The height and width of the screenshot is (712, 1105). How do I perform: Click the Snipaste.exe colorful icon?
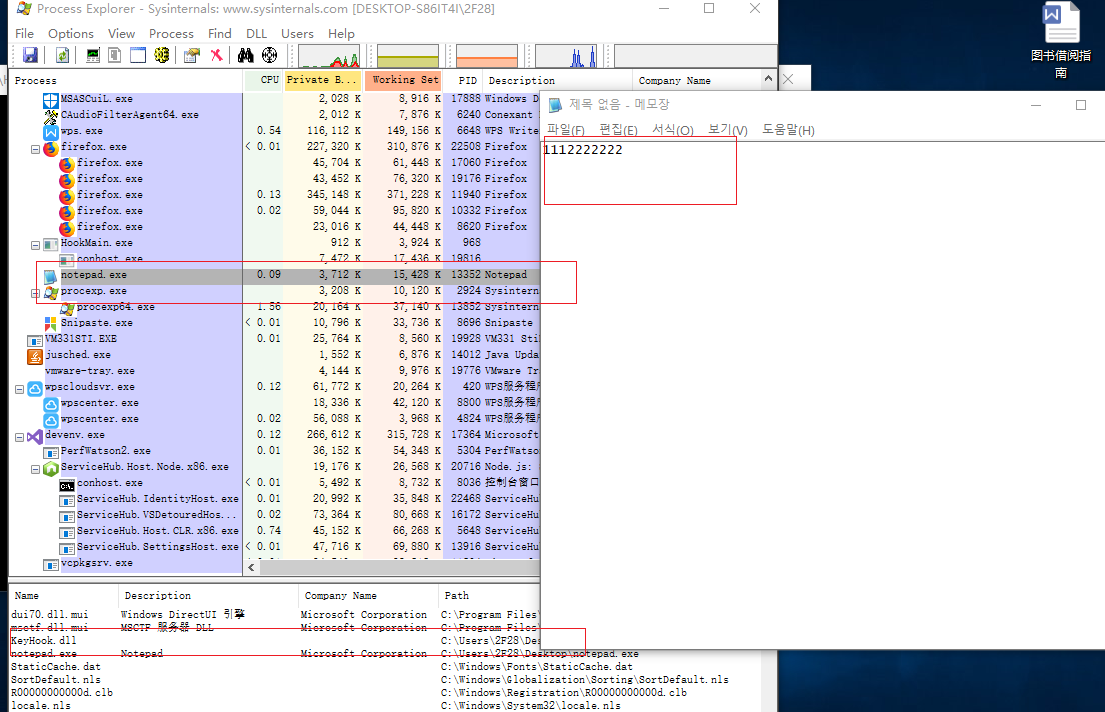point(51,324)
